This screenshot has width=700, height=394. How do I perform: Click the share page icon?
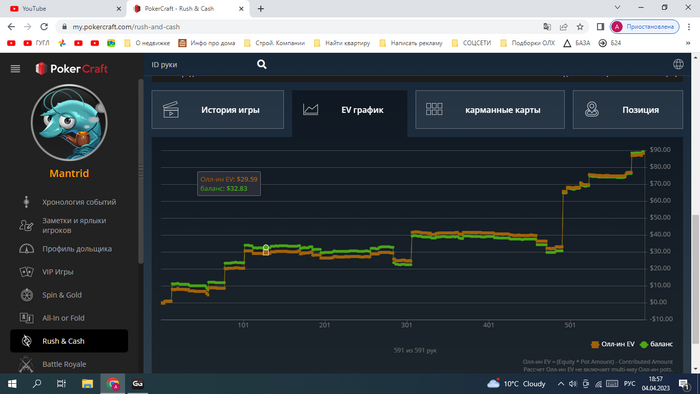[x=563, y=27]
